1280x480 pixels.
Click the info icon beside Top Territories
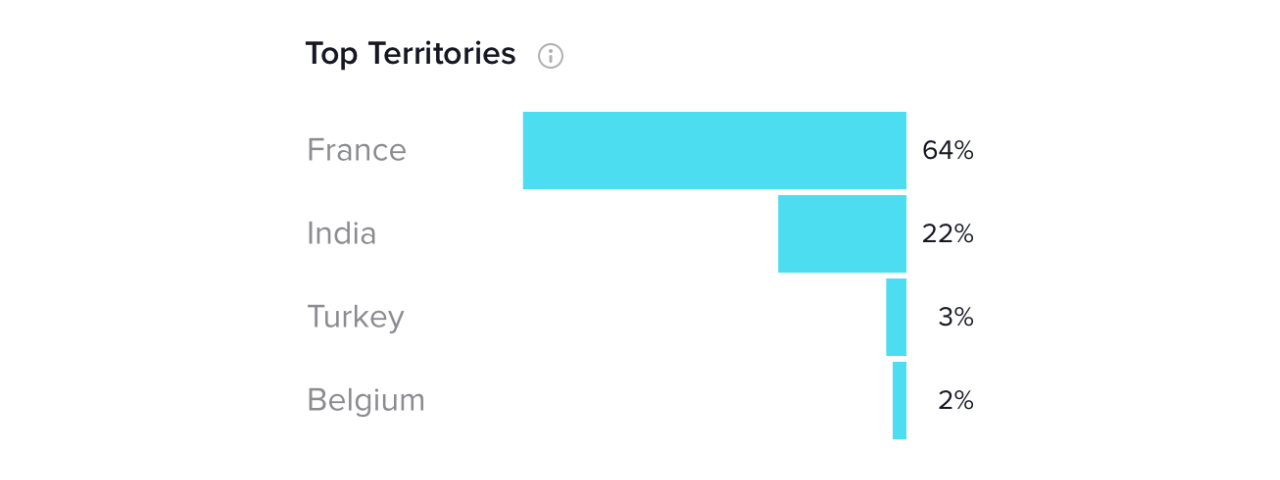pos(551,56)
